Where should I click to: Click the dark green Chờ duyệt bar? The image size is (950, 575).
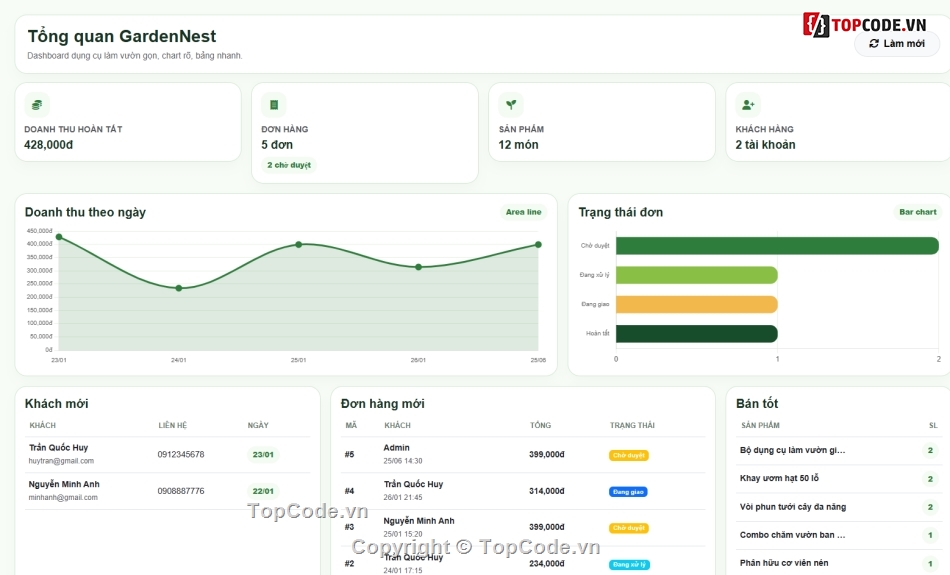point(777,245)
